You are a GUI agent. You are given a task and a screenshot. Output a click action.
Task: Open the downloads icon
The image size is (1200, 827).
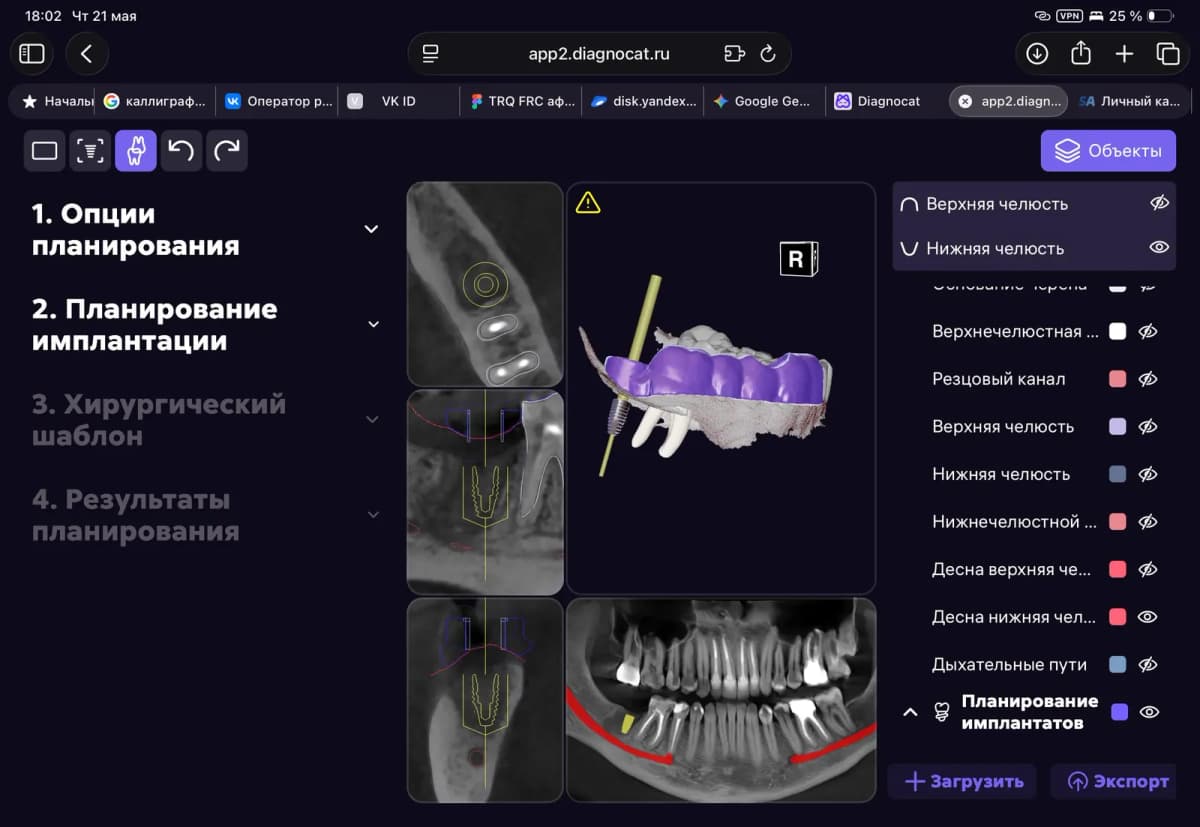(1037, 54)
